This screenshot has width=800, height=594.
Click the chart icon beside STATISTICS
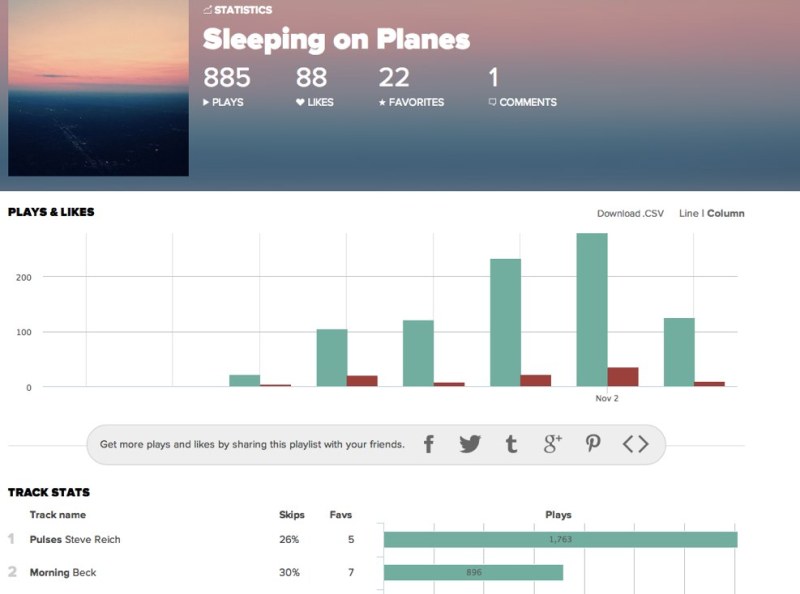click(x=208, y=10)
